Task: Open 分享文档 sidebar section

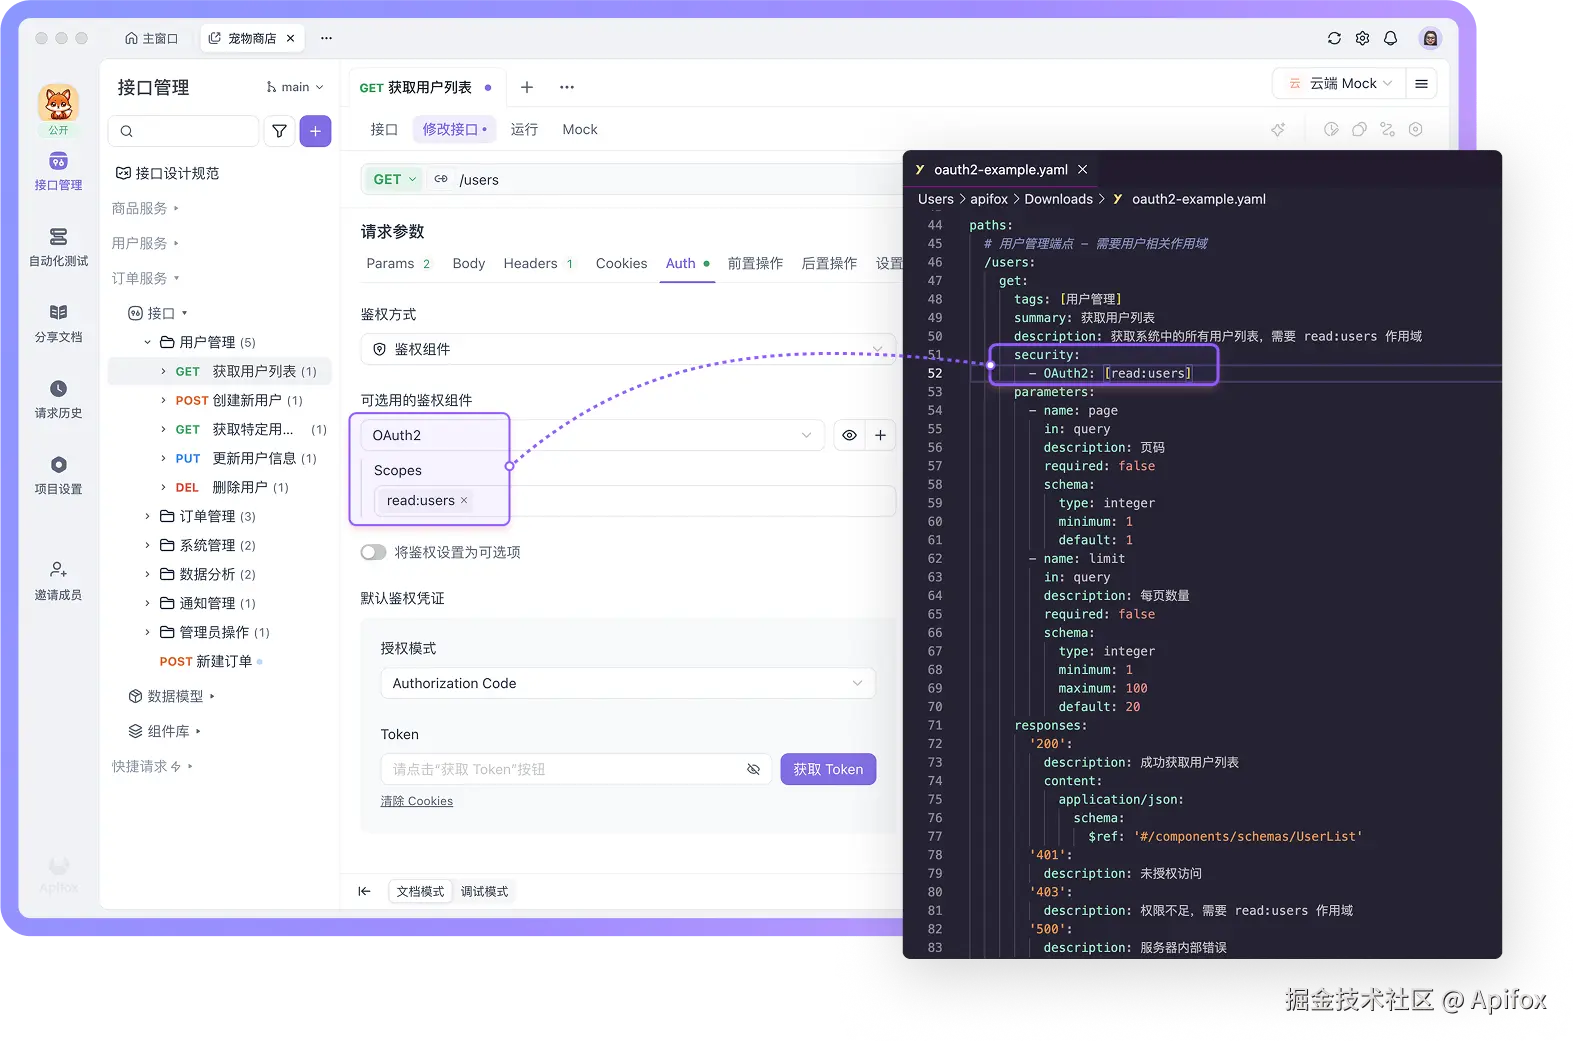Action: [58, 323]
